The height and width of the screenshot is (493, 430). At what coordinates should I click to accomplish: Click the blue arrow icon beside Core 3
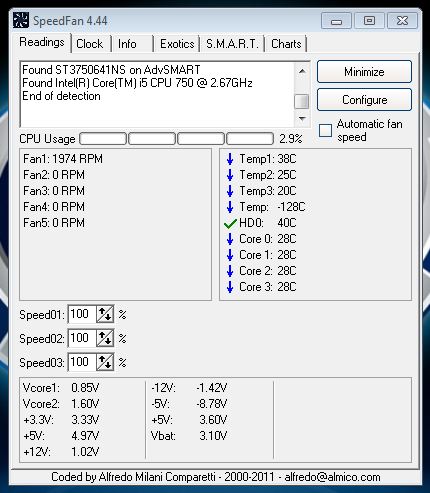click(x=230, y=287)
